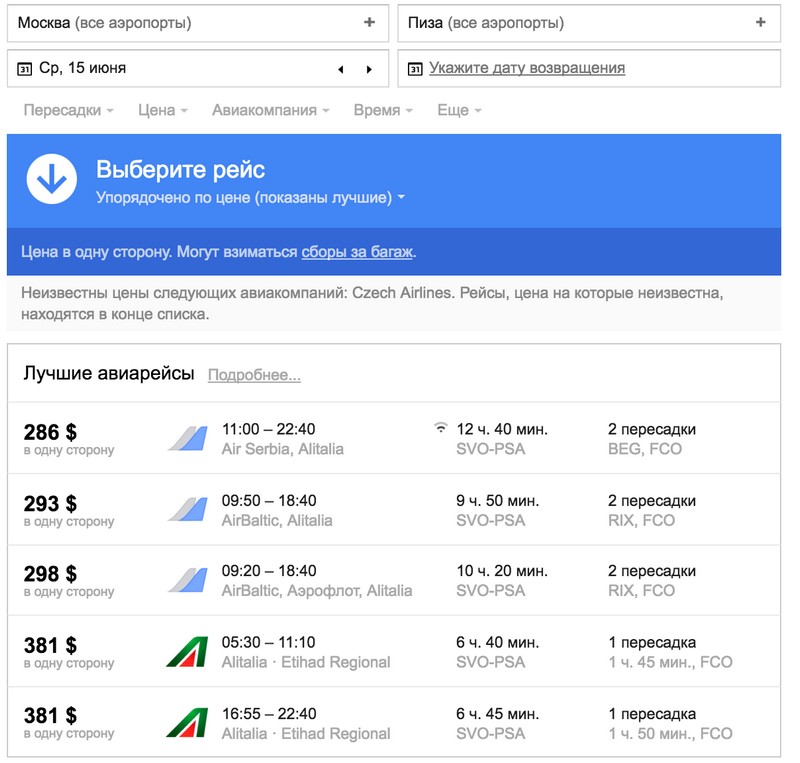Click Укажите дату возвращения field
800x763 pixels.
(589, 68)
